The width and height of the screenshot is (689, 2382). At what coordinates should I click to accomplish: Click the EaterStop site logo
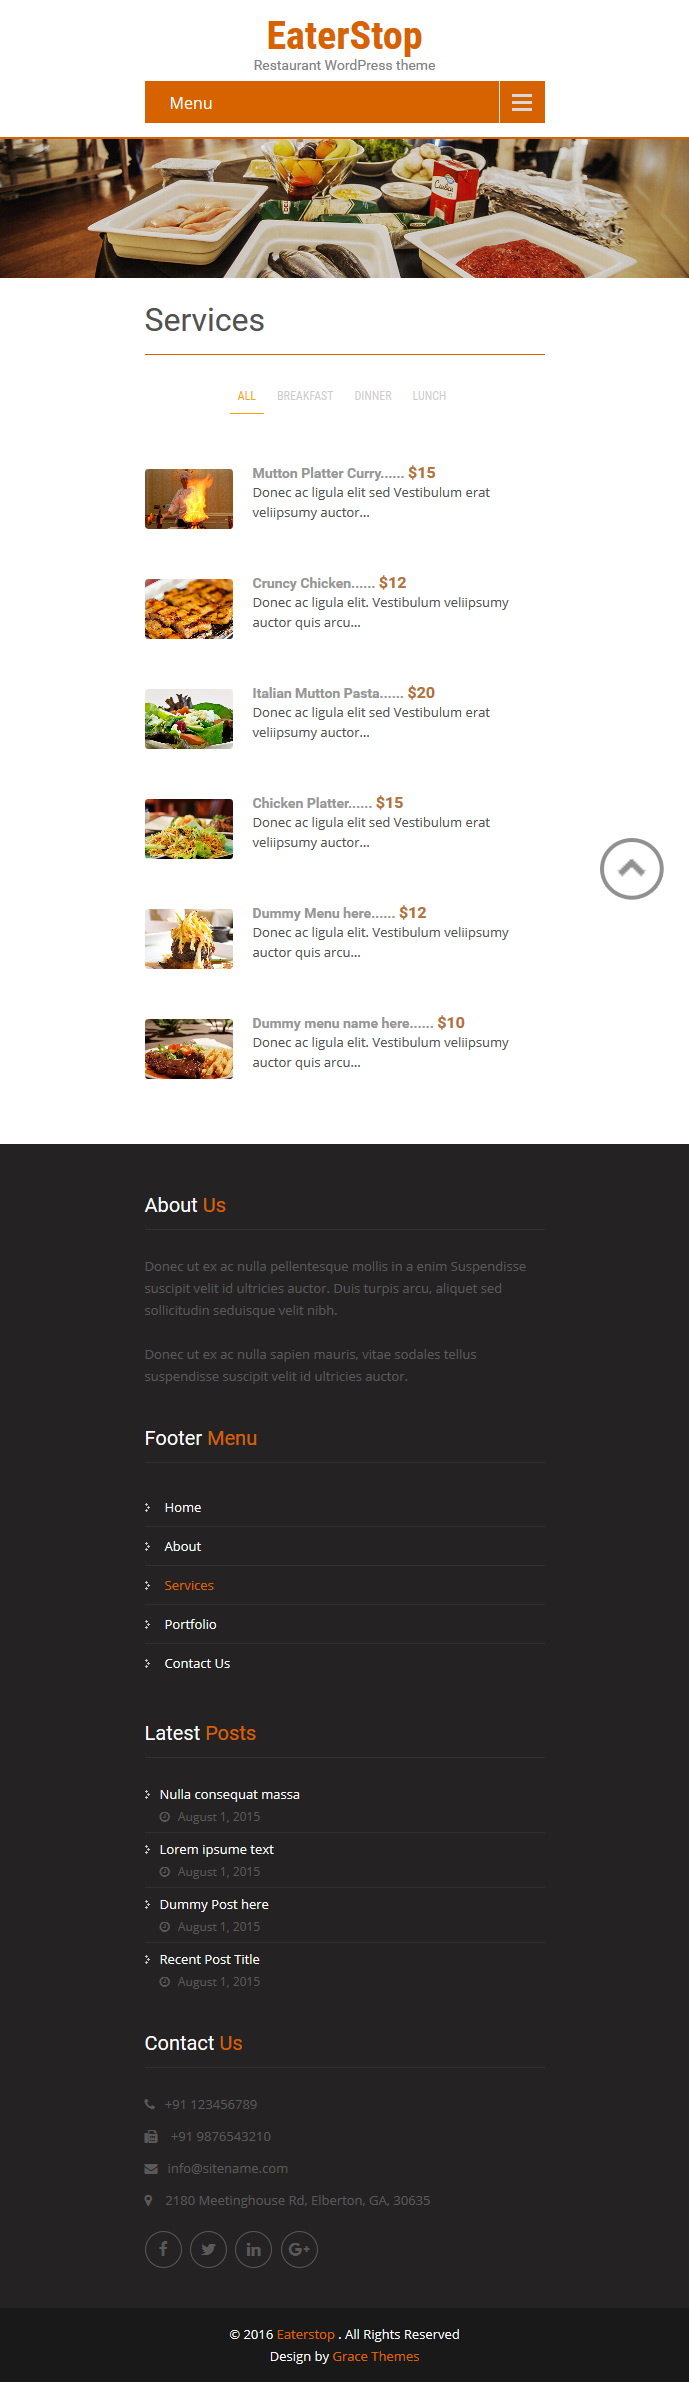coord(344,36)
